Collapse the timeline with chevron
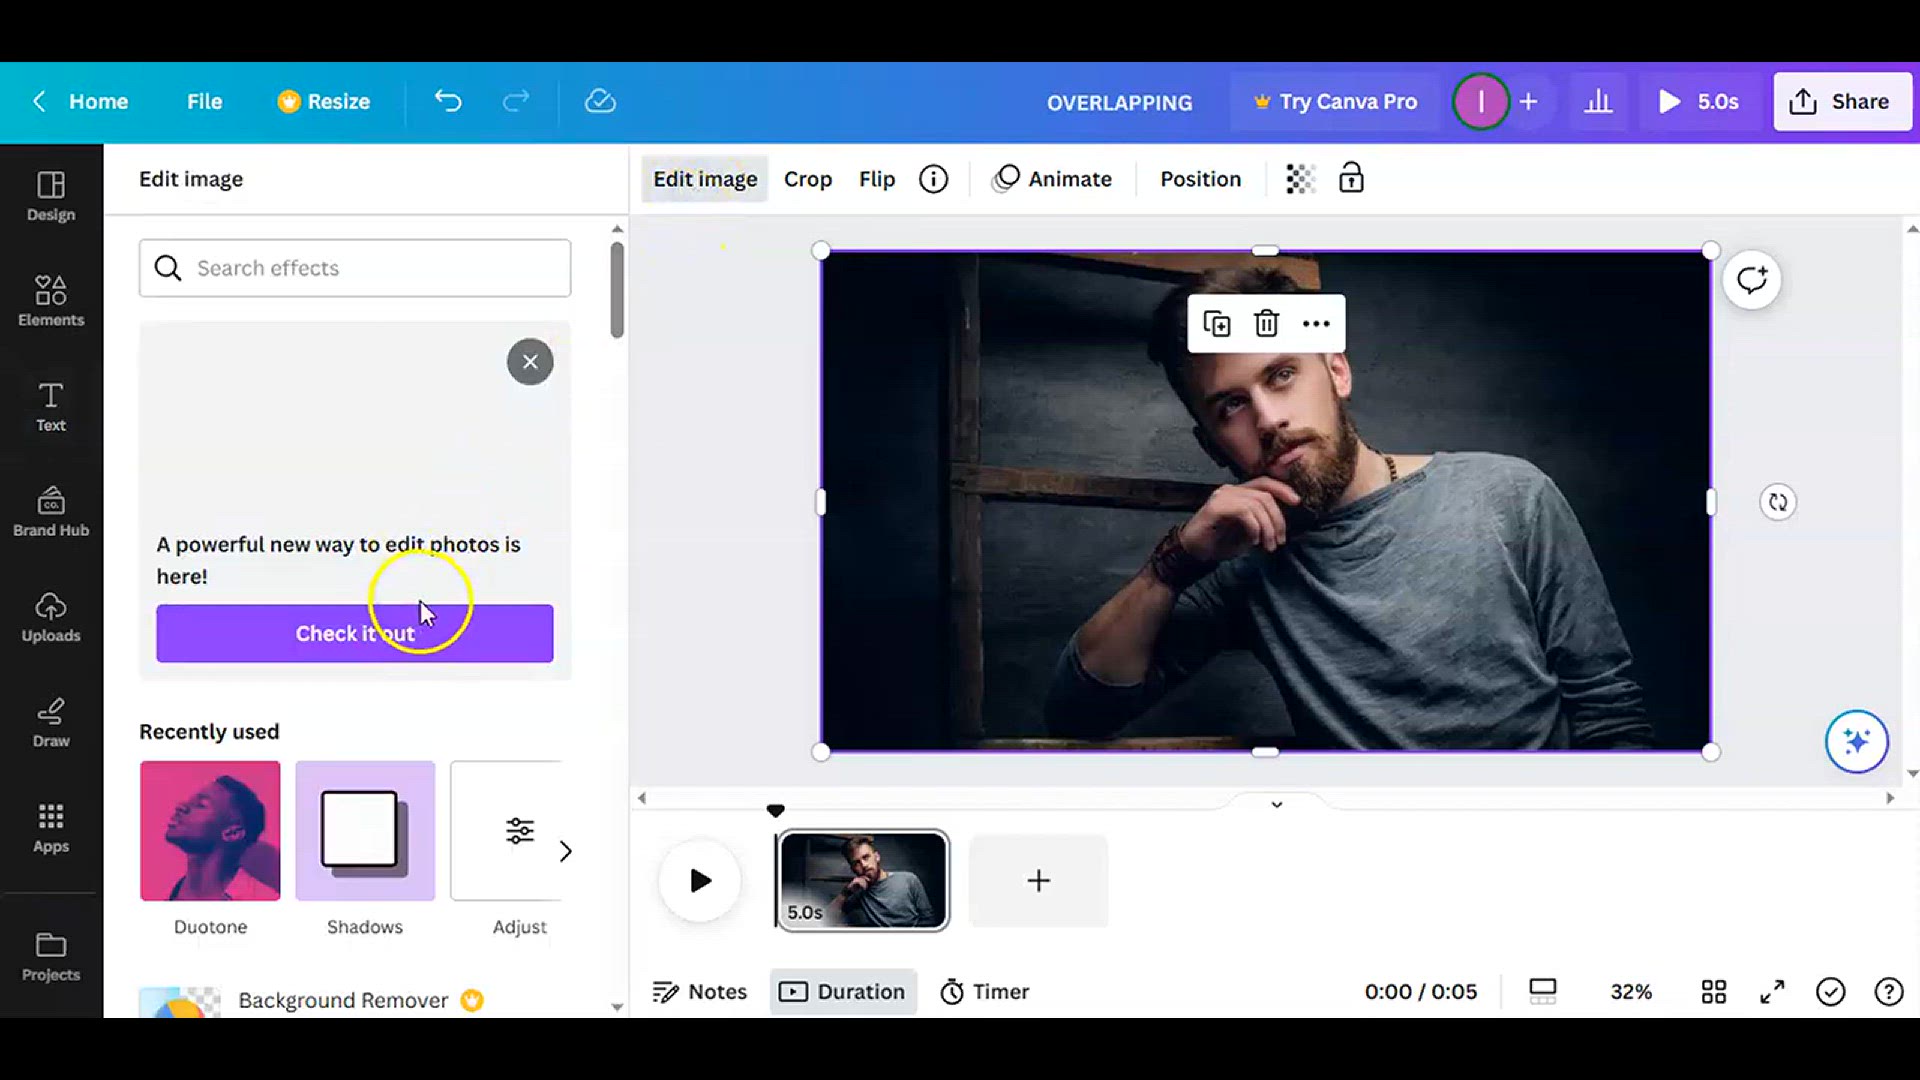 click(1277, 804)
